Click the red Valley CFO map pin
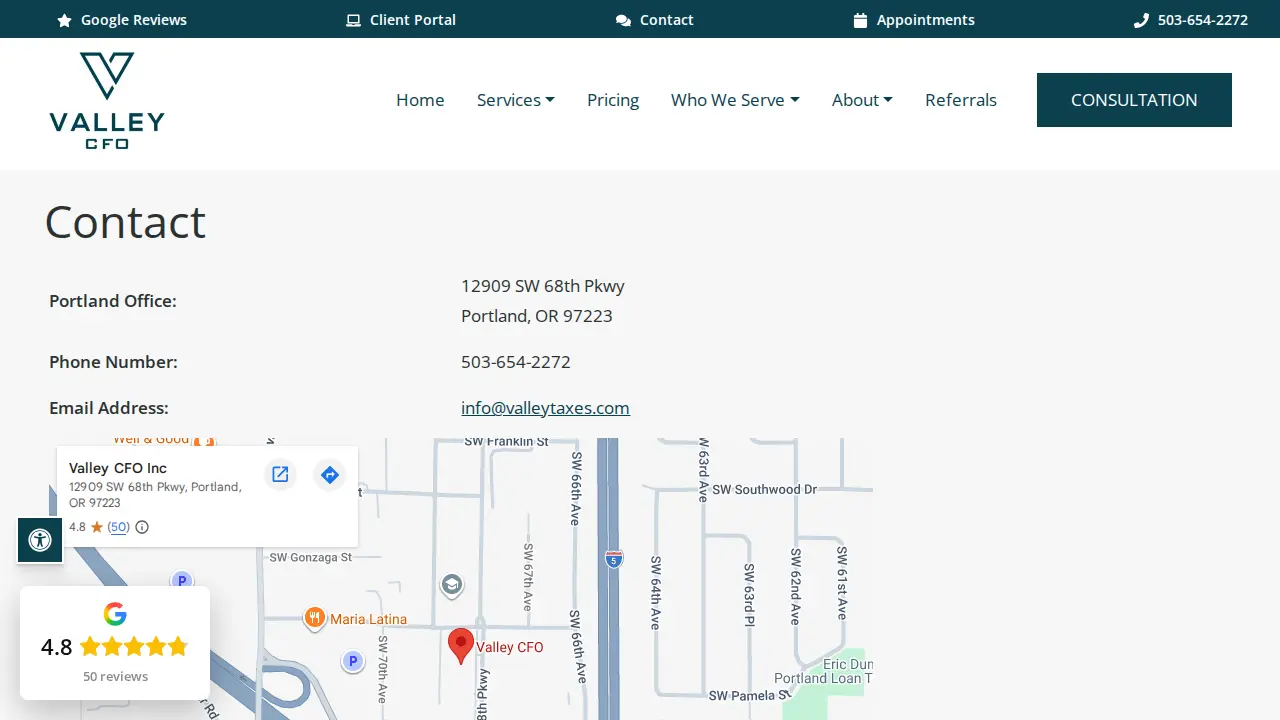This screenshot has height=720, width=1280. [x=460, y=646]
